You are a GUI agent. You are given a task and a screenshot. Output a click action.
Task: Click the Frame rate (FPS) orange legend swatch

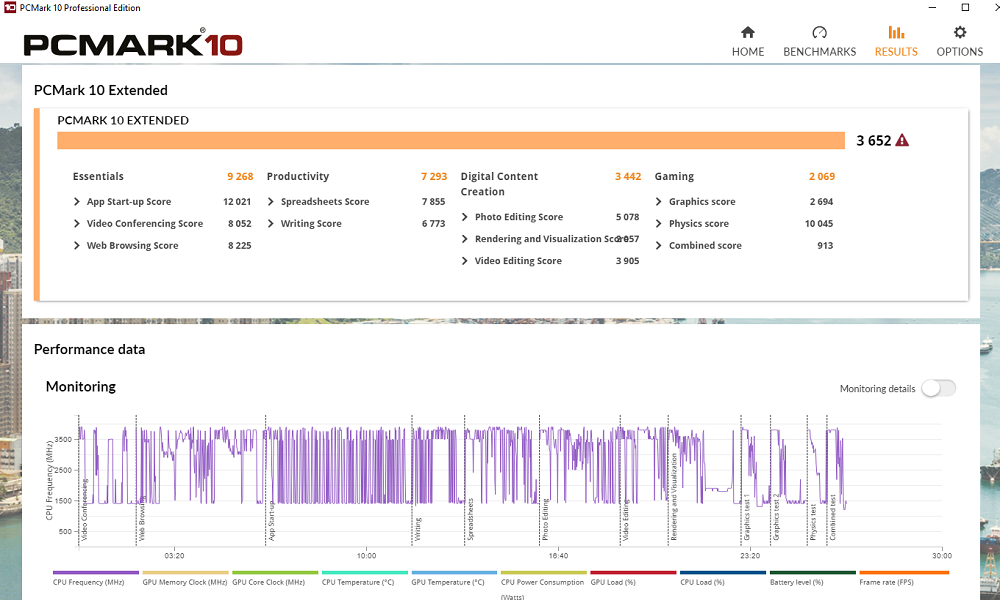click(x=904, y=573)
